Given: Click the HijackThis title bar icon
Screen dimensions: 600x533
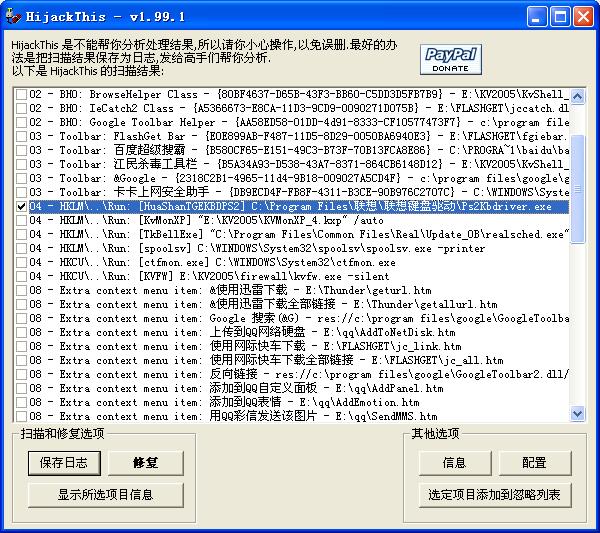Looking at the screenshot, I should pos(14,16).
